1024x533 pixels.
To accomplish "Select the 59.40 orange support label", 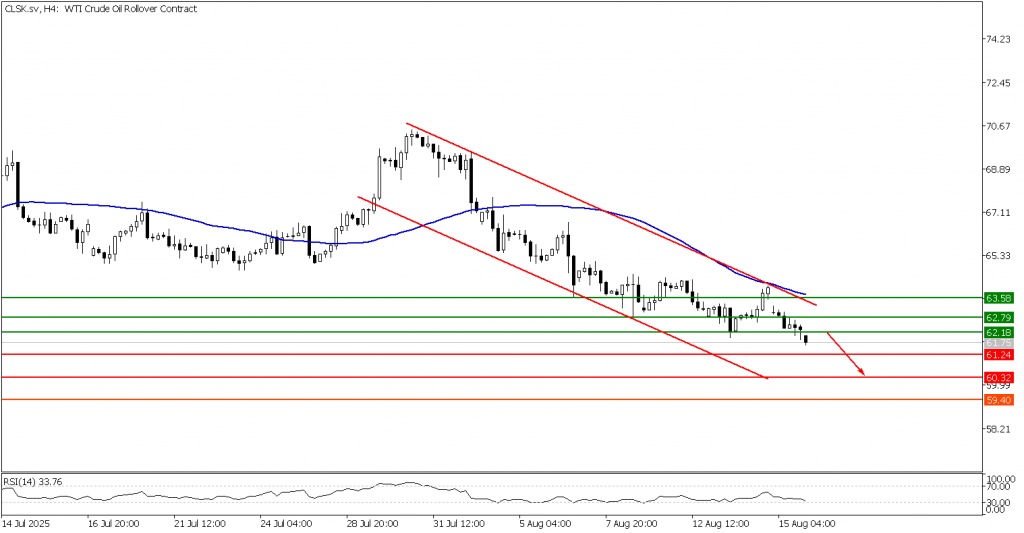I will pyautogui.click(x=999, y=400).
